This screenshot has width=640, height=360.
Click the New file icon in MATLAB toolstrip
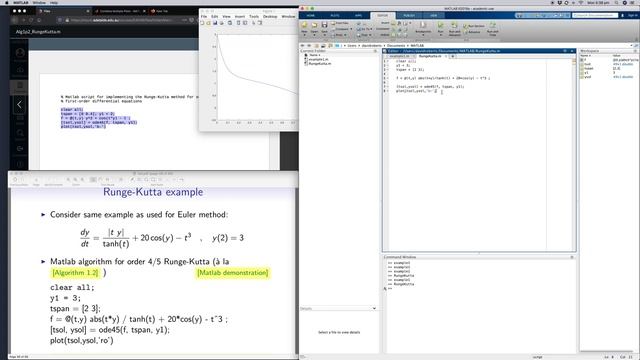pyautogui.click(x=304, y=25)
